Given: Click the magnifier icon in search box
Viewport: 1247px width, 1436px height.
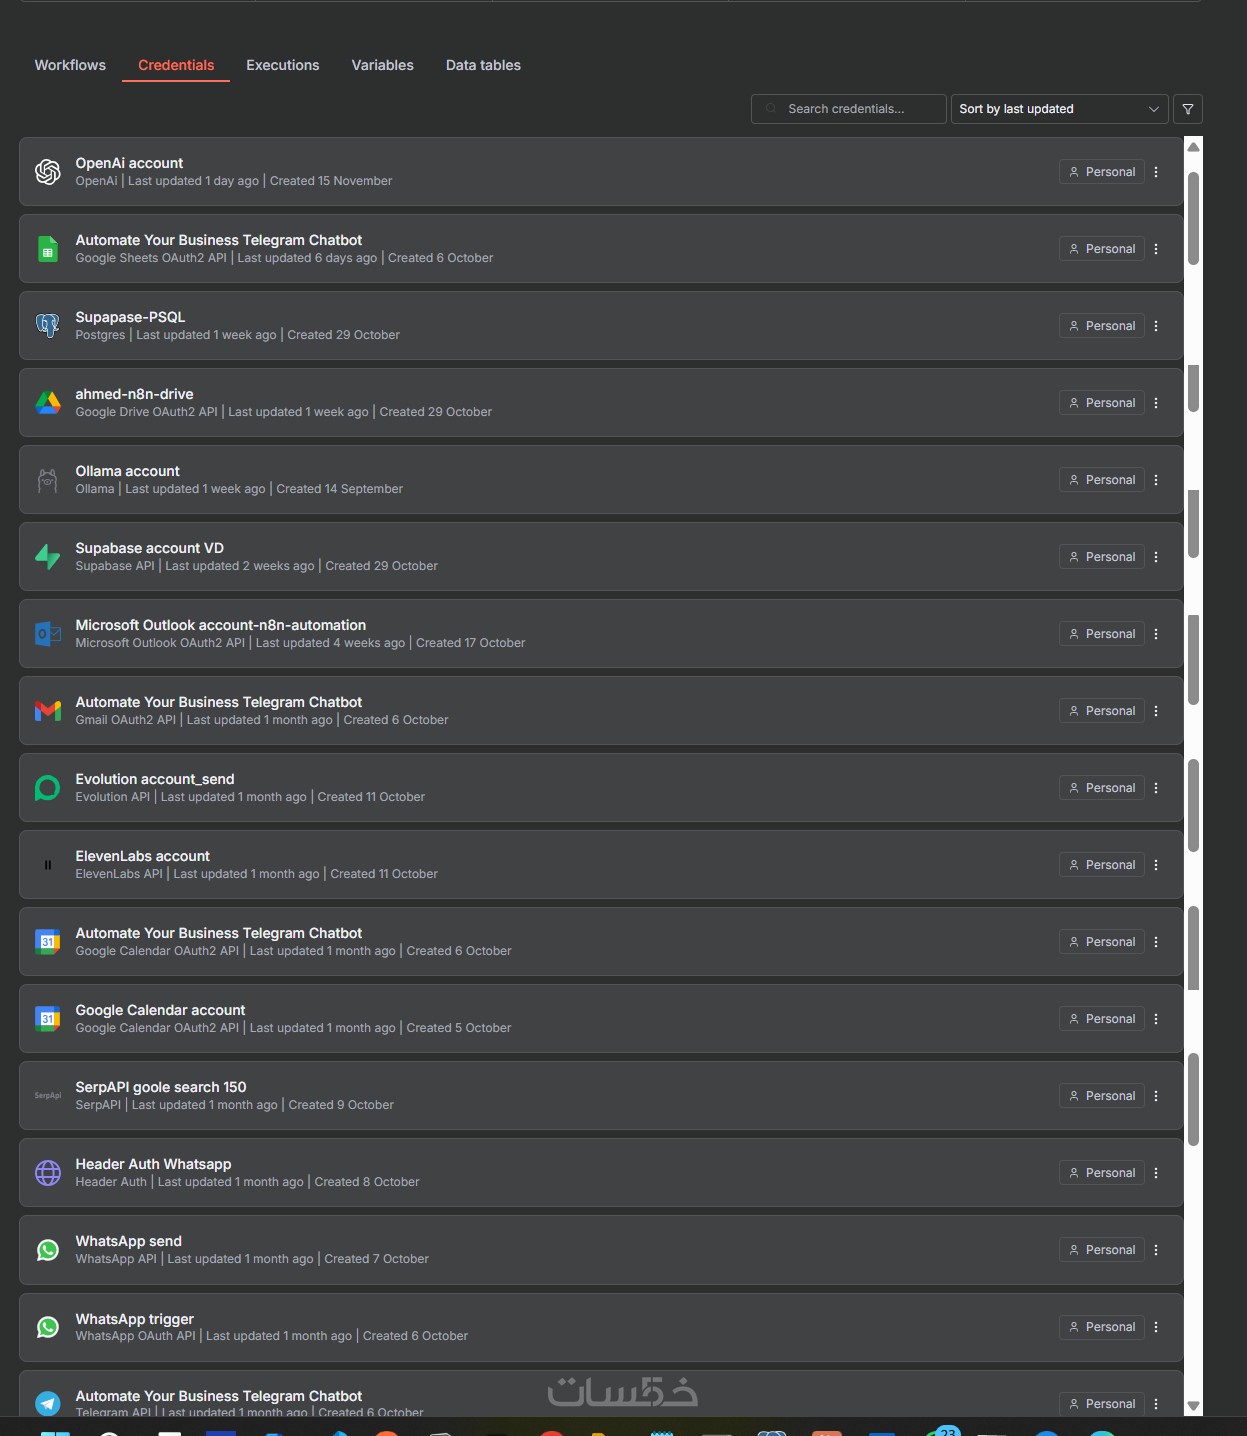Looking at the screenshot, I should [x=771, y=109].
